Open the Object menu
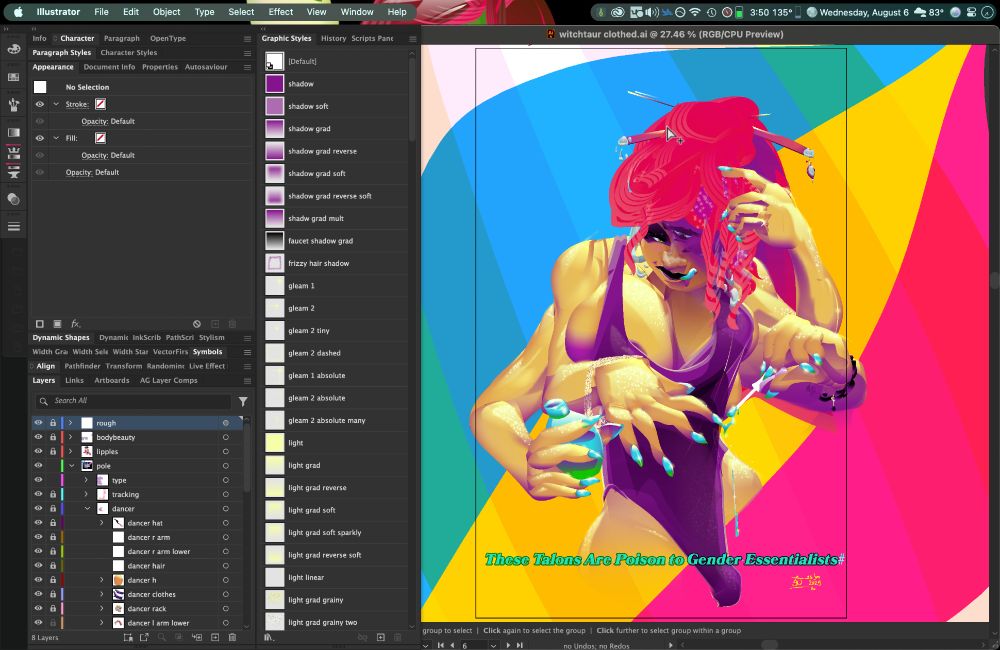1000x650 pixels. (x=166, y=11)
